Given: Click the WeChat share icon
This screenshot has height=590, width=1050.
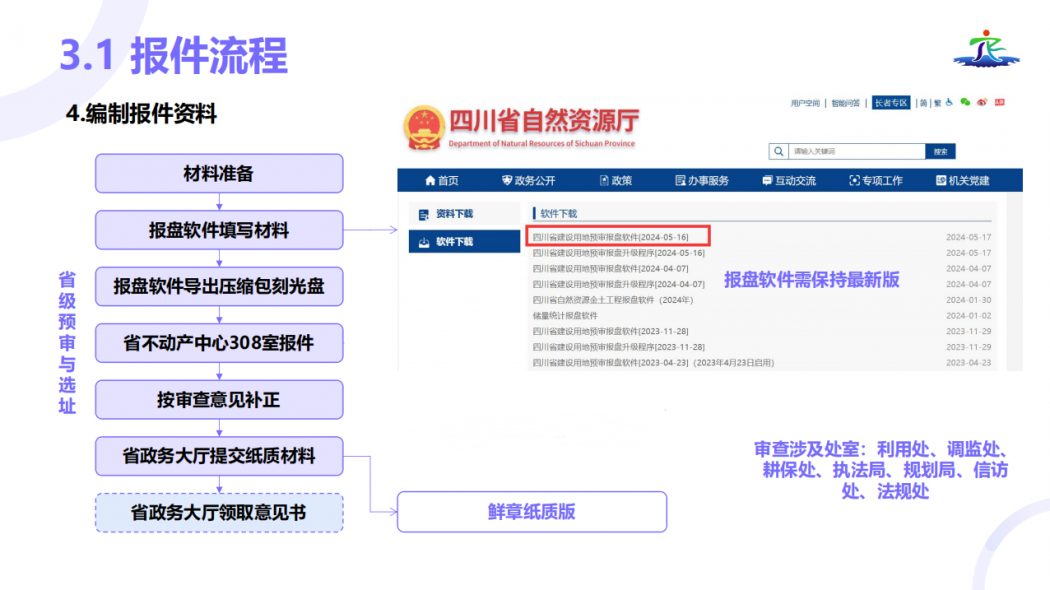Looking at the screenshot, I should coord(964,102).
